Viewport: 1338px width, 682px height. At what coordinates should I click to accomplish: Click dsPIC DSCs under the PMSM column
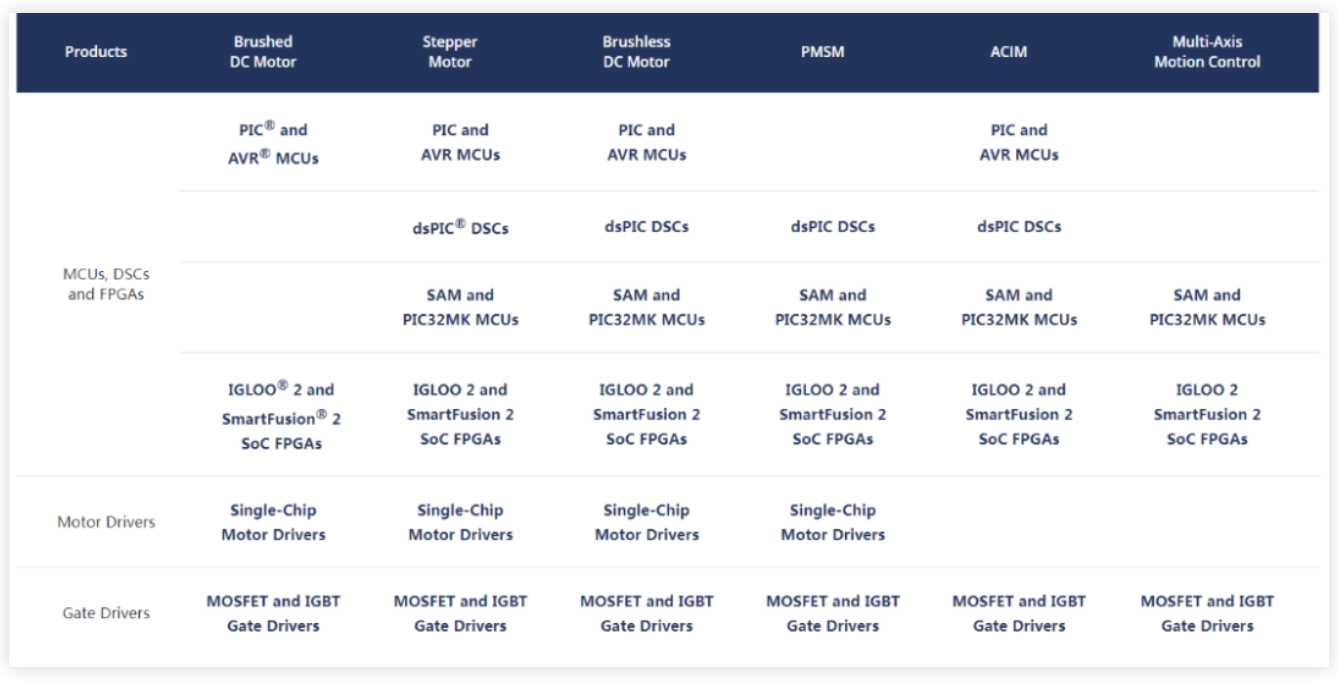pos(833,227)
